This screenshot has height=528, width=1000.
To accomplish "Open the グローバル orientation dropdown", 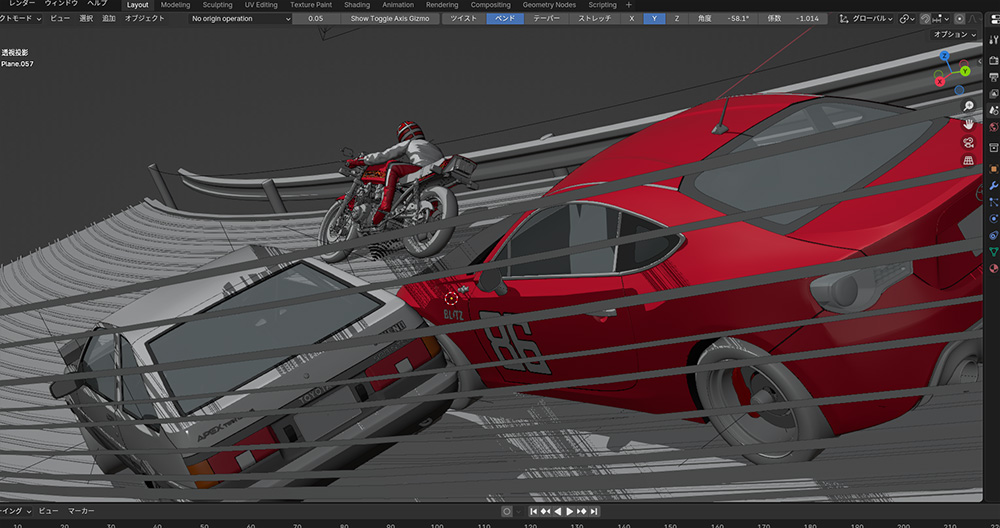I will coord(867,19).
